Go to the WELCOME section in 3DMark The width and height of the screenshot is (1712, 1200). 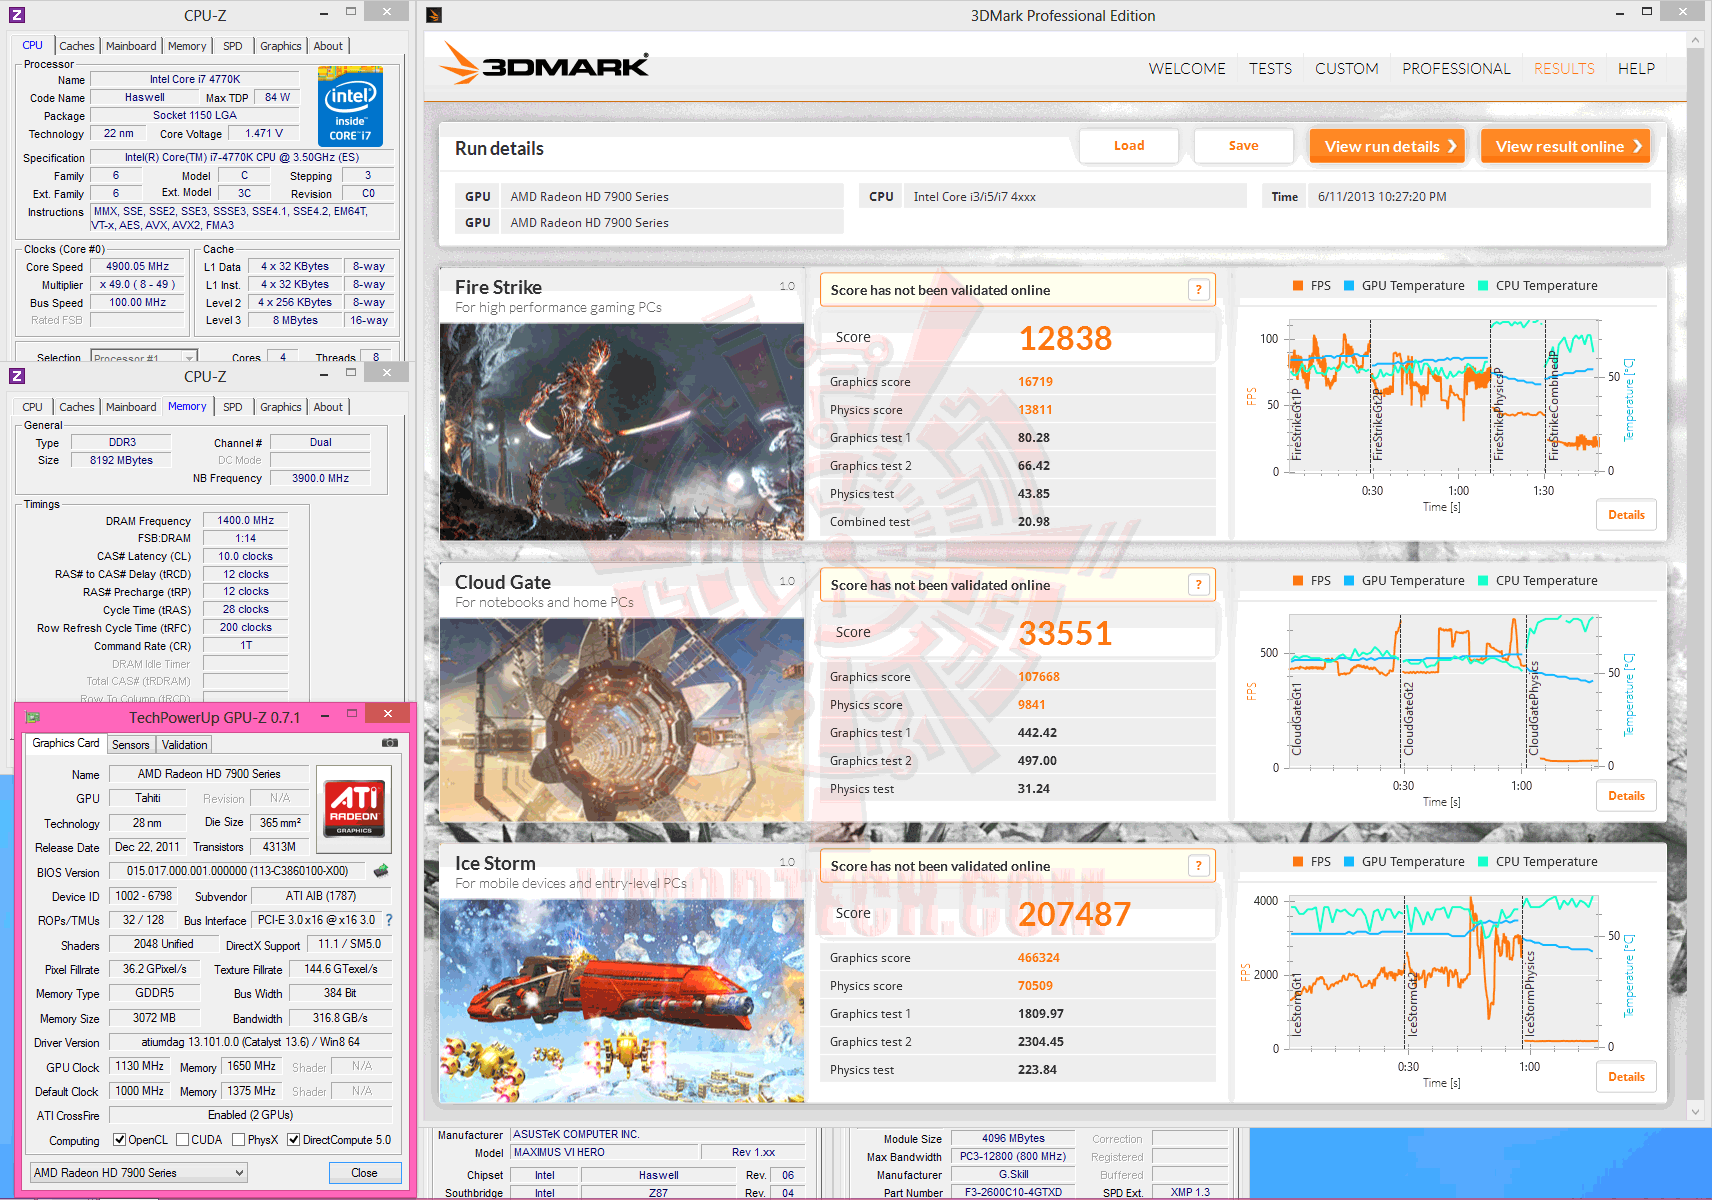pyautogui.click(x=1187, y=69)
